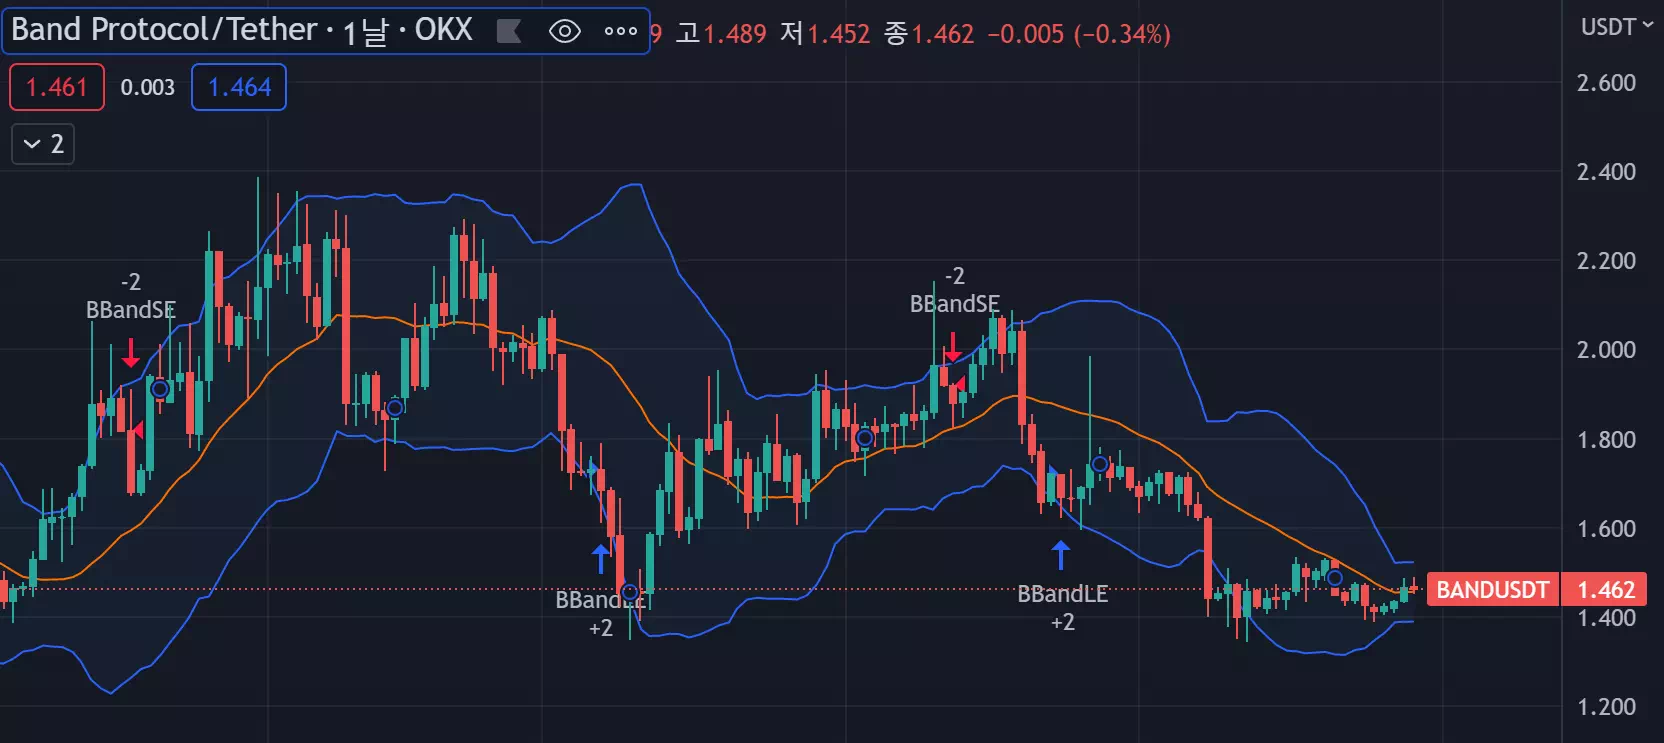
Task: Click the 2.600 price axis label
Action: pyautogui.click(x=1606, y=83)
